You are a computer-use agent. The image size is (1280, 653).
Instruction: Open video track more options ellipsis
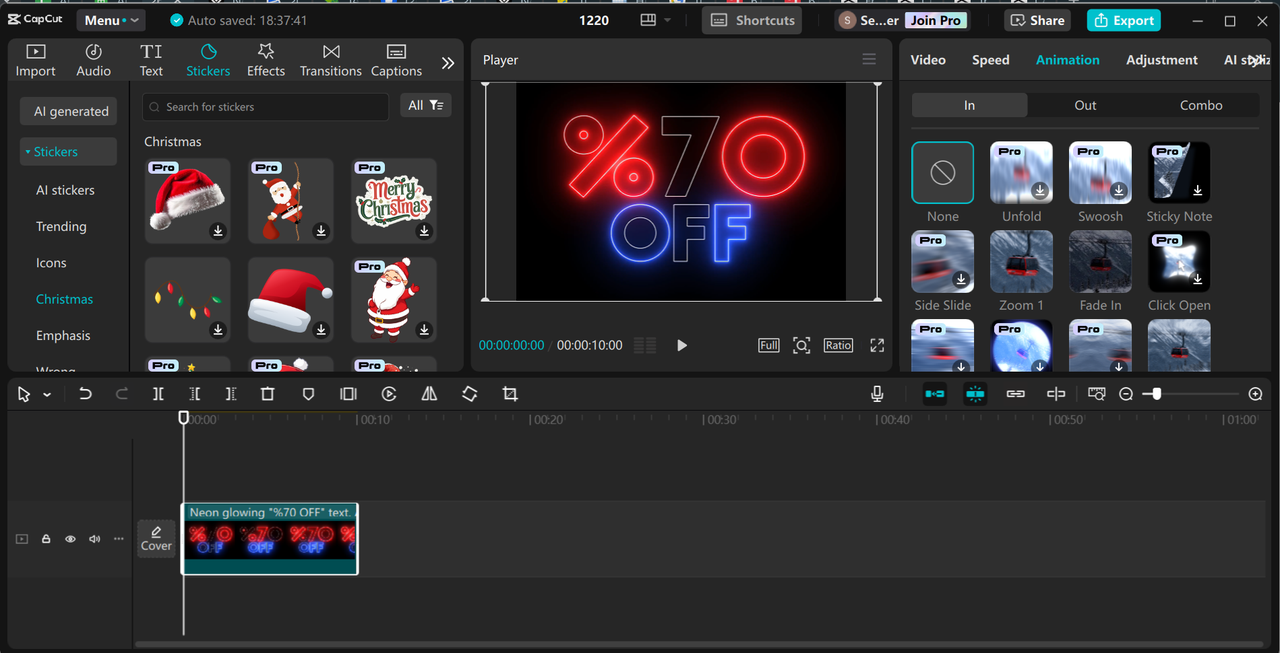119,539
